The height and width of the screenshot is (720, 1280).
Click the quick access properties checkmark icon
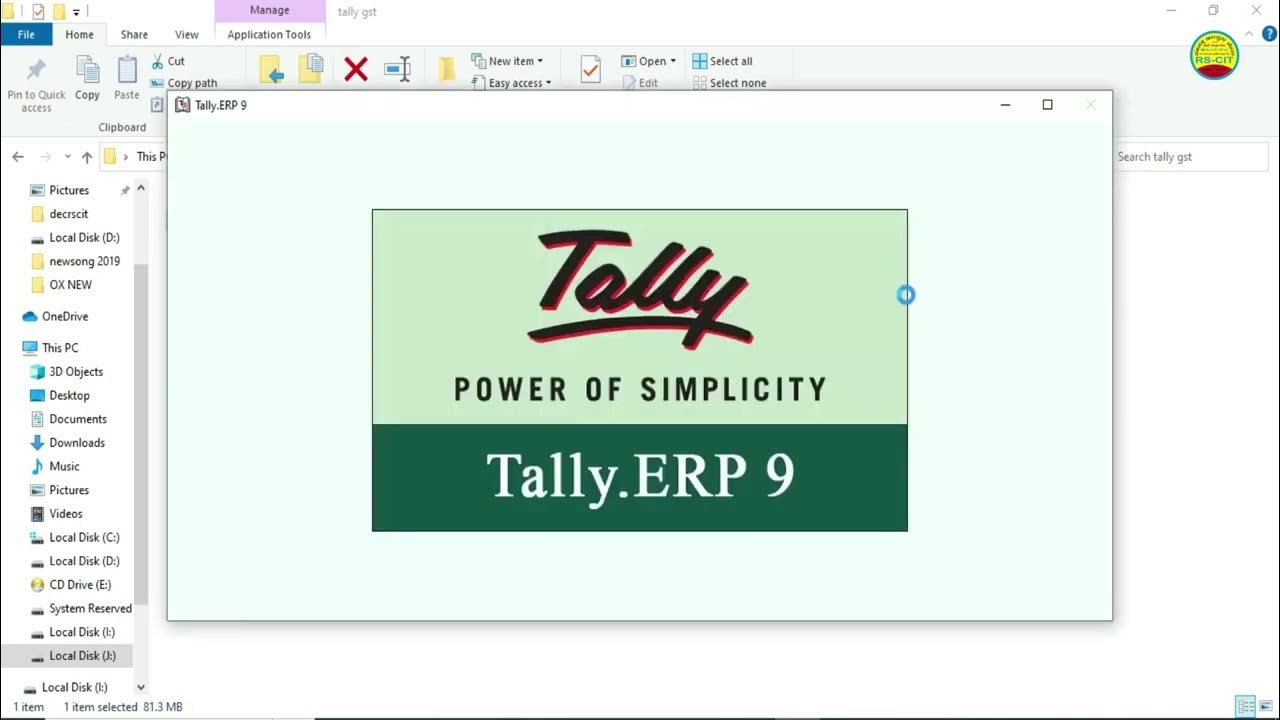point(38,12)
